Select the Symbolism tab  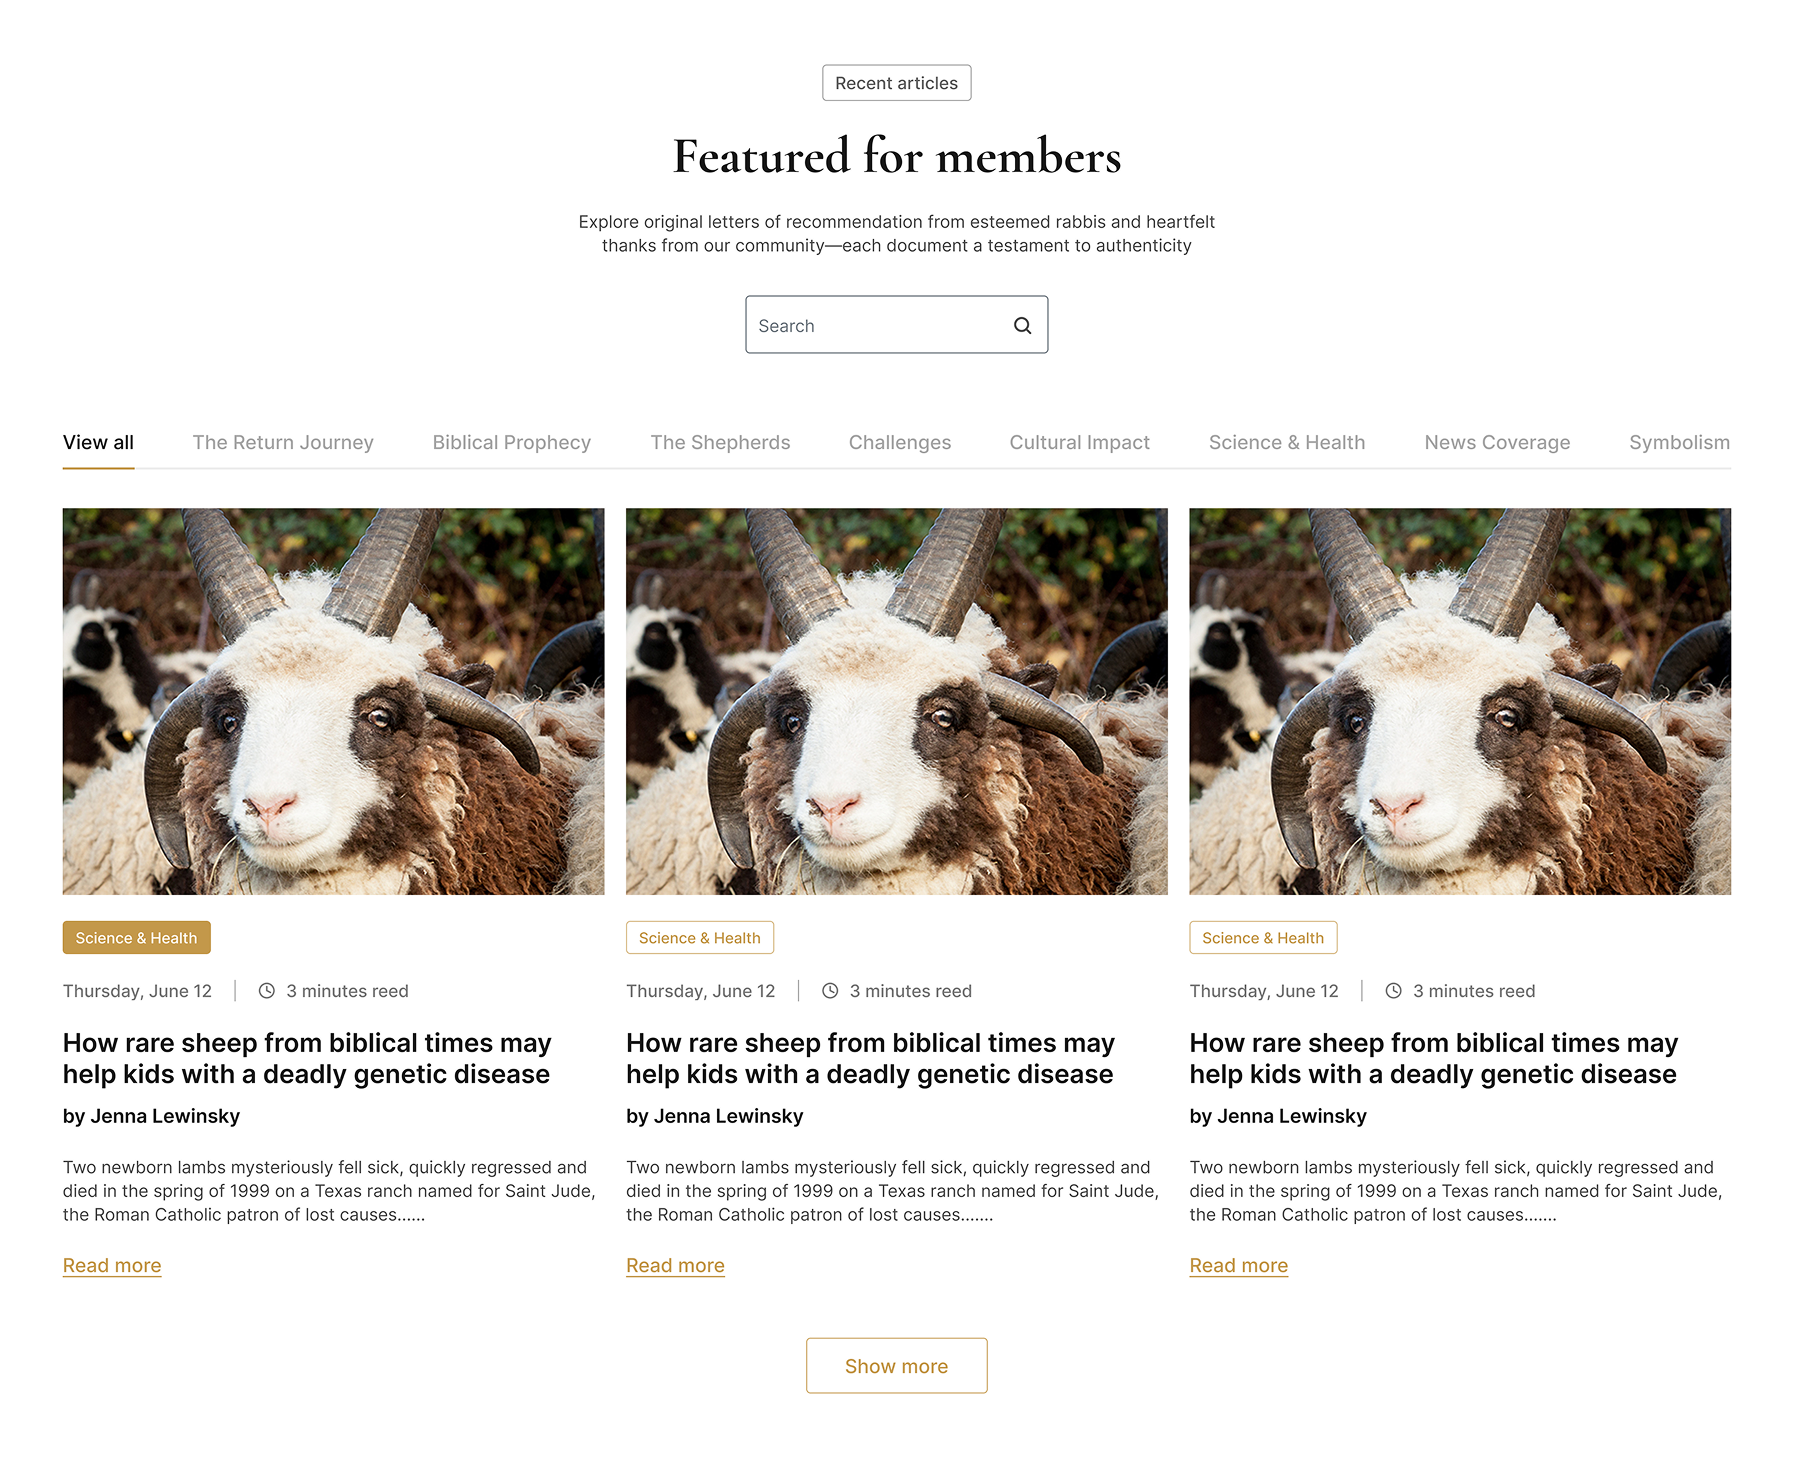pos(1679,442)
